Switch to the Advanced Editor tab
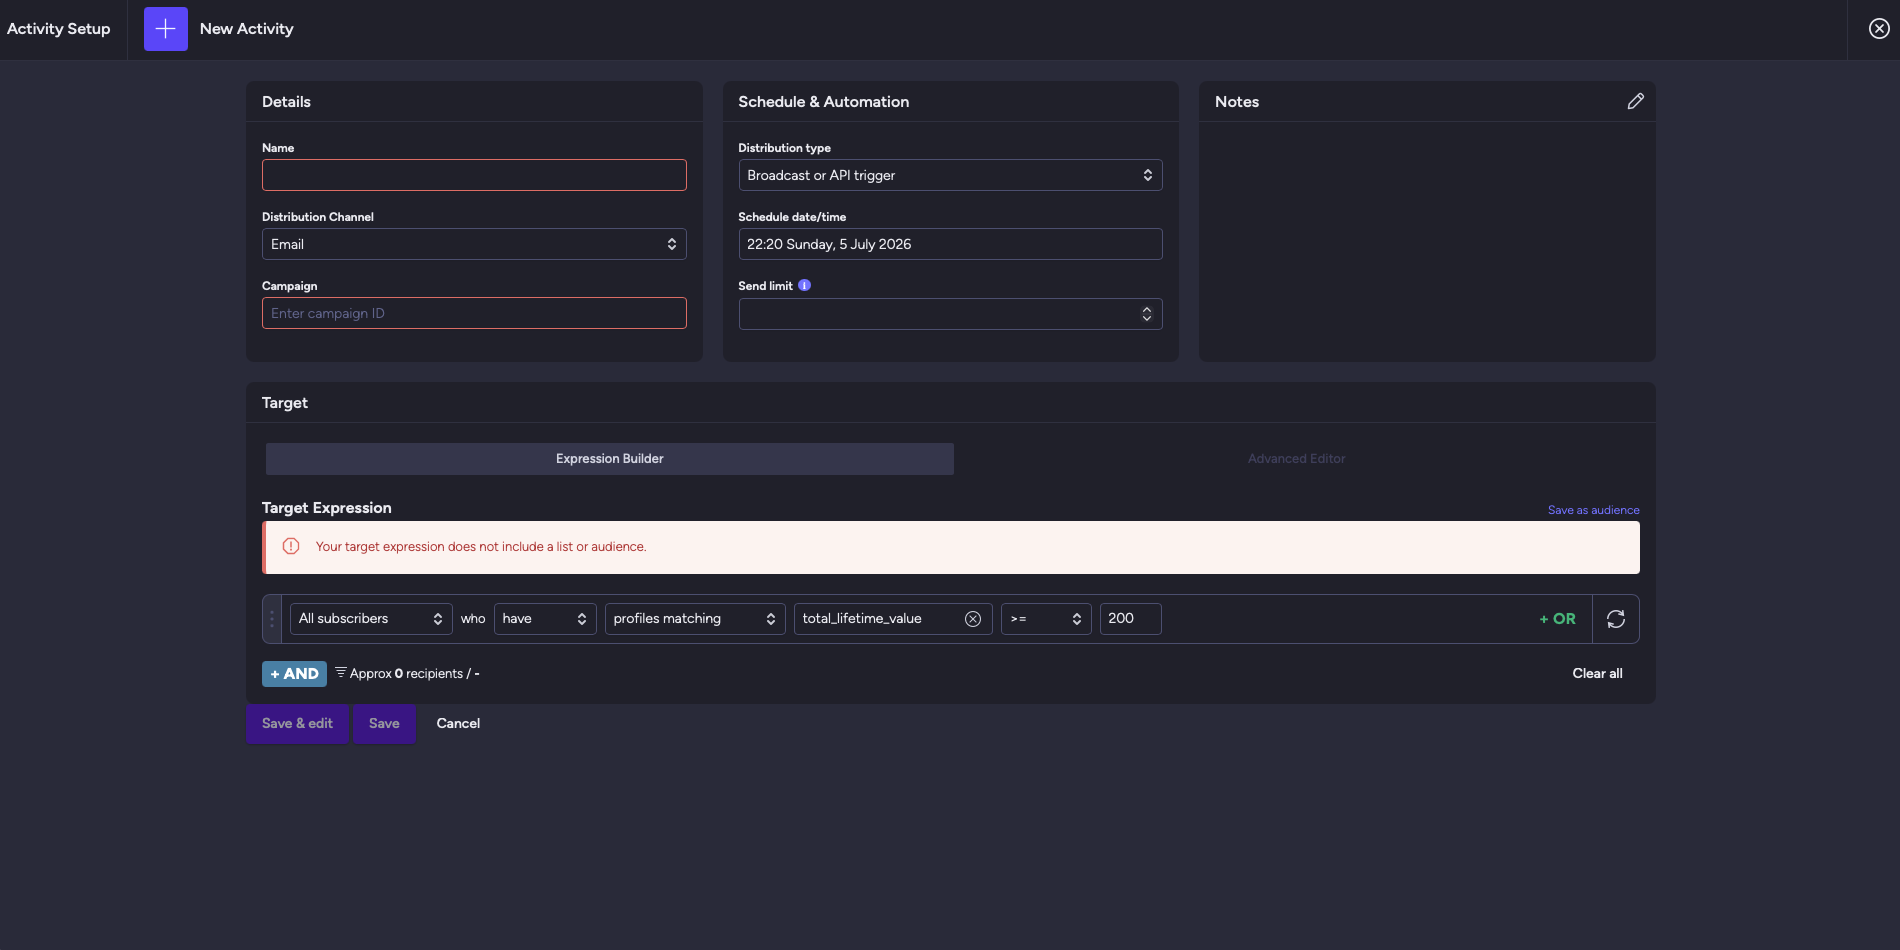1900x950 pixels. [x=1296, y=459]
